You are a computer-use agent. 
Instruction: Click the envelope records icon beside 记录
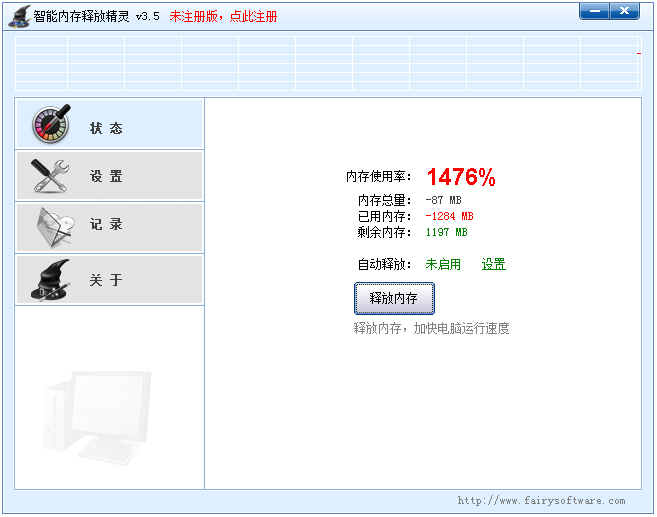pos(55,227)
